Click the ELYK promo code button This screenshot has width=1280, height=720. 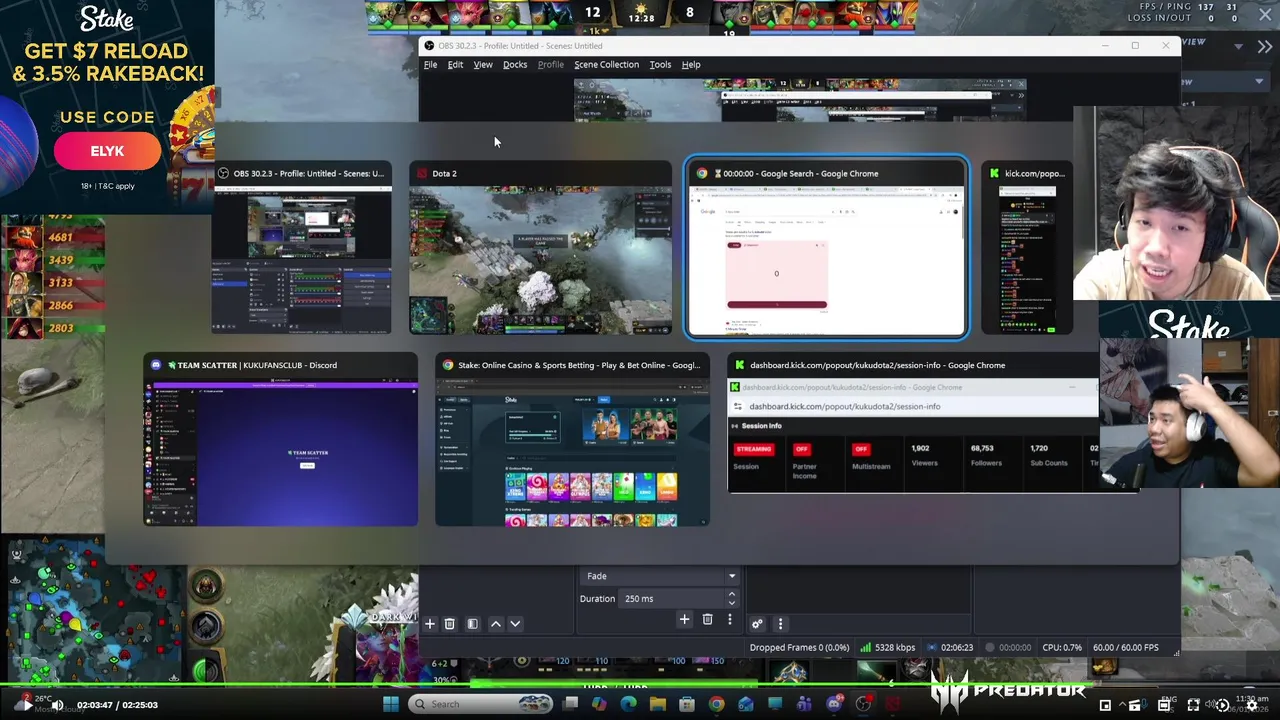point(107,151)
